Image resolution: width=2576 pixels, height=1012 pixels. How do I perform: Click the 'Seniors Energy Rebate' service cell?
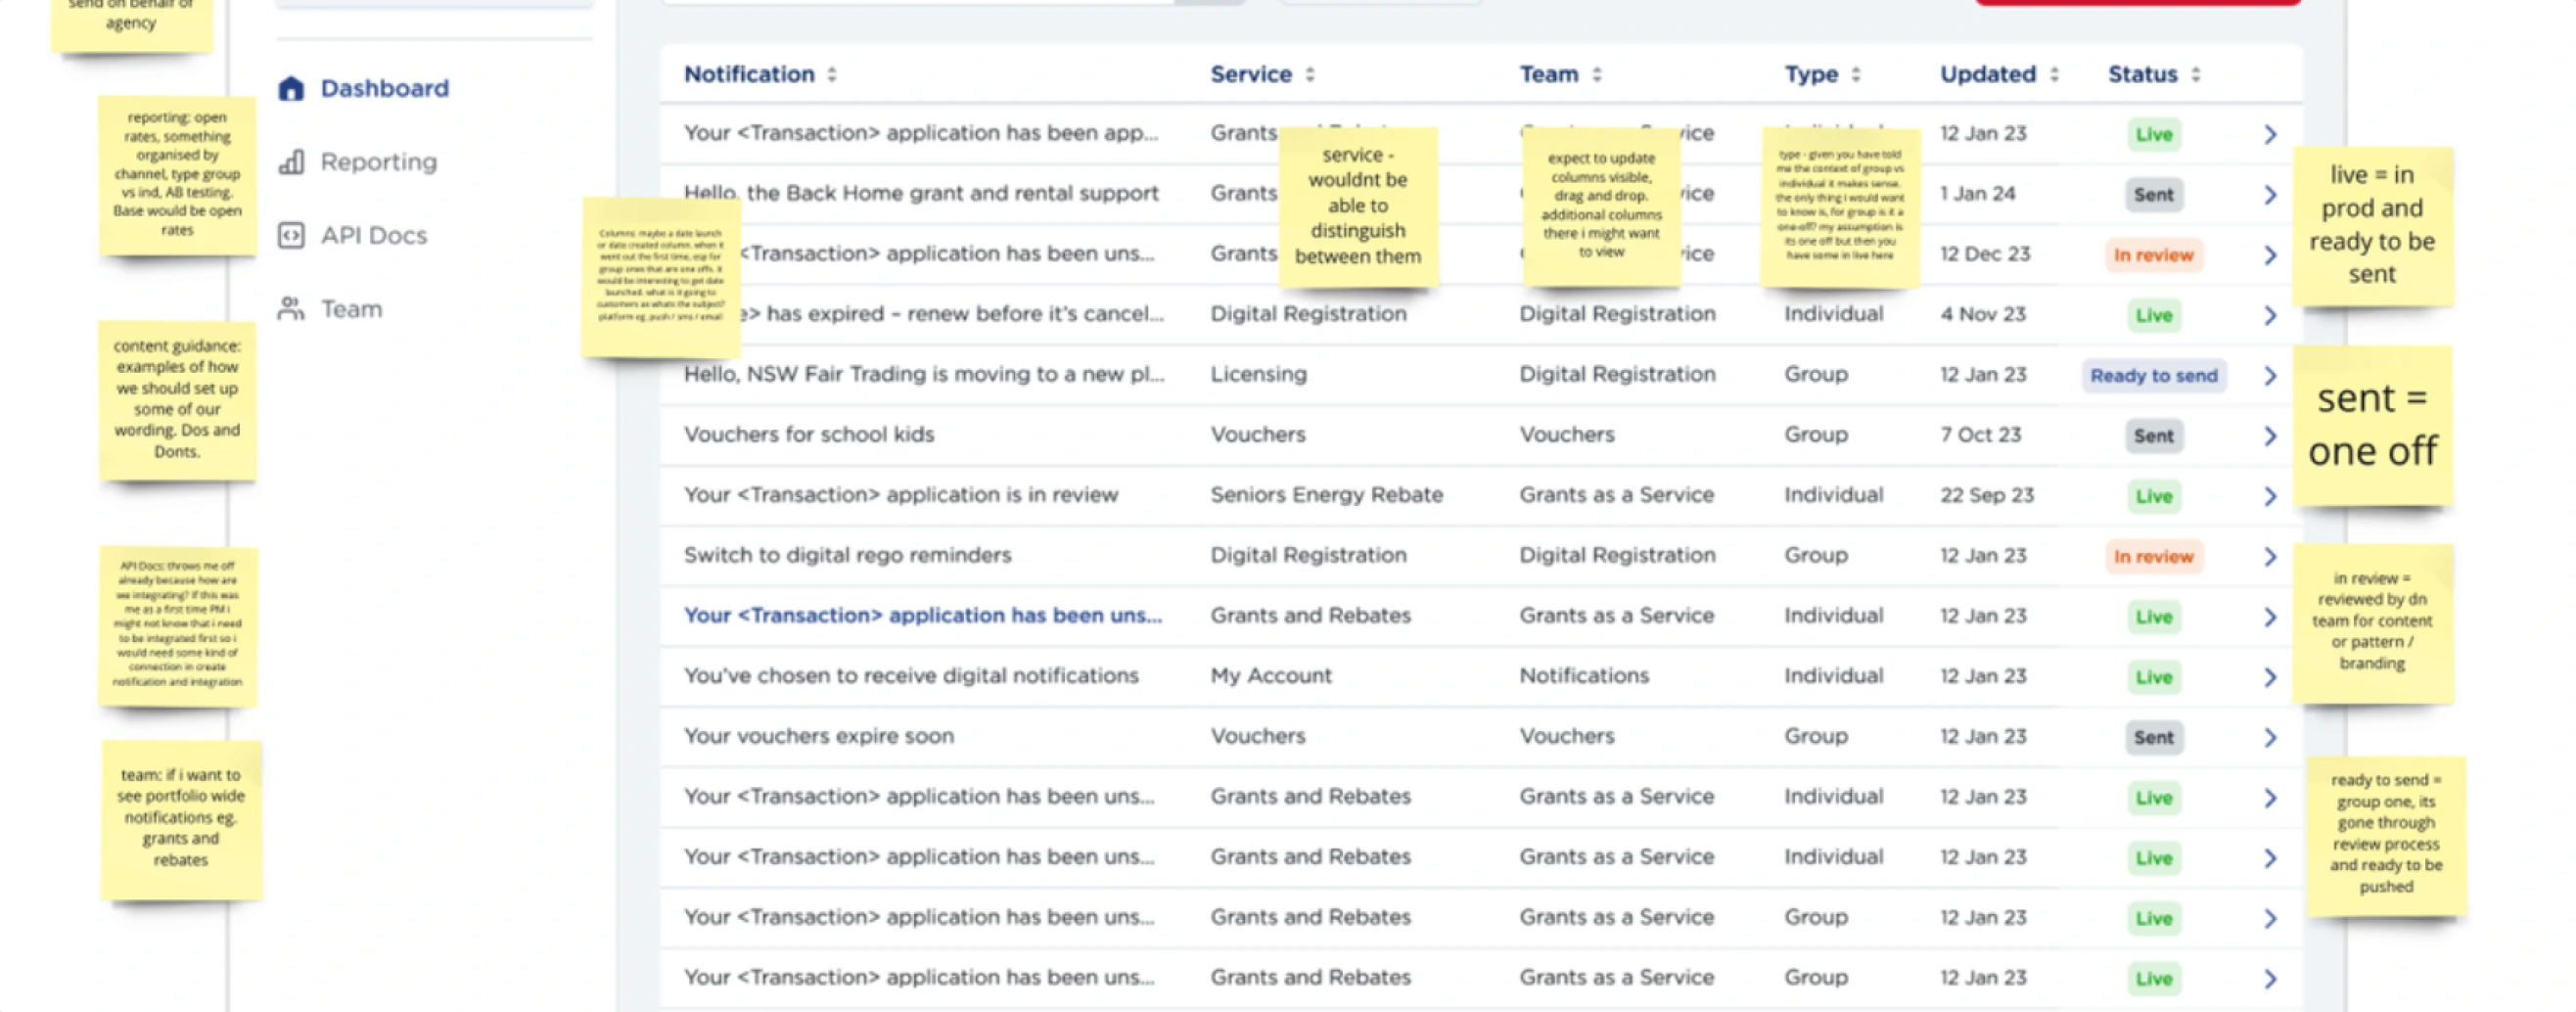coord(1326,494)
